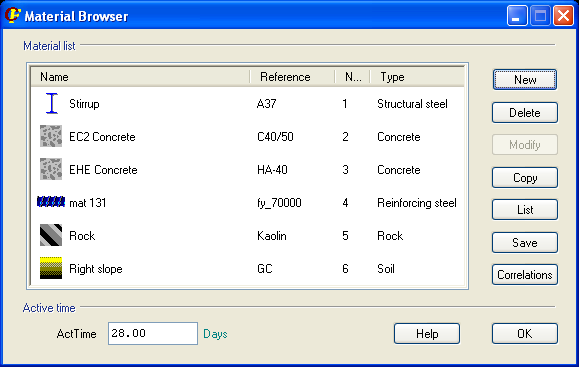Copy the selected material
Screen dimensions: 579x367
pyautogui.click(x=525, y=178)
